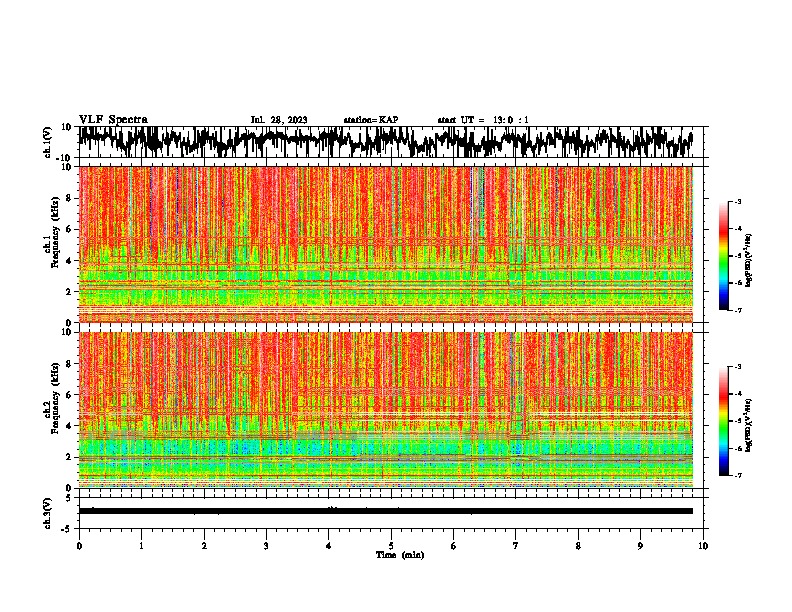Image resolution: width=792 pixels, height=612 pixels.
Task: Click the "ch.1(V)" axis label
Action: (x=48, y=142)
